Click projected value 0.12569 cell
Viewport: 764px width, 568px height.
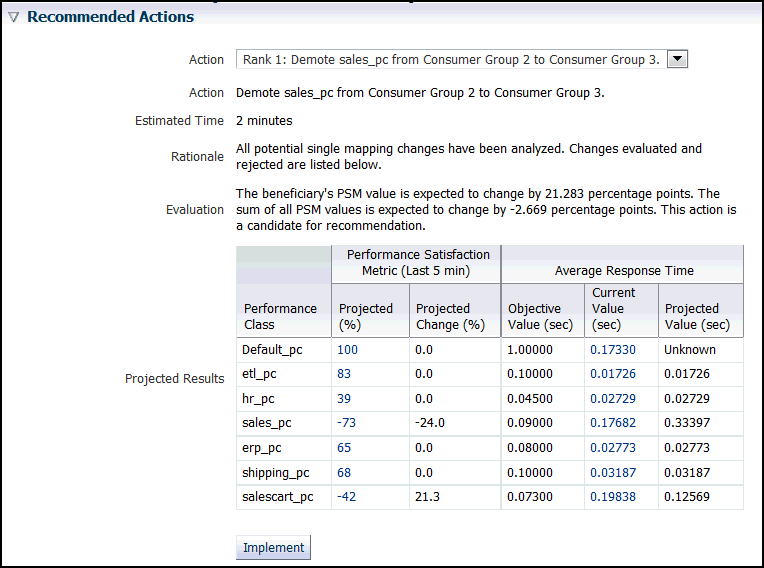(x=701, y=497)
